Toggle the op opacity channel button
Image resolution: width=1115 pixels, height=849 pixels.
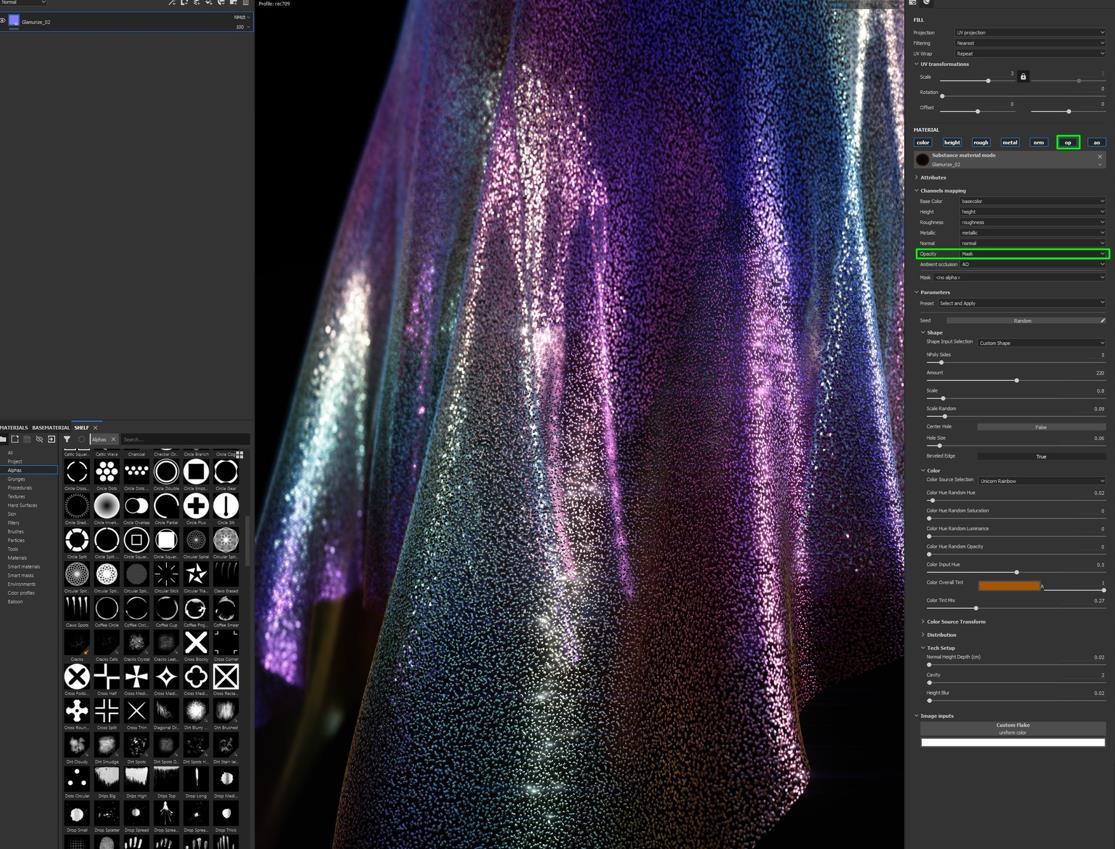tap(1067, 142)
